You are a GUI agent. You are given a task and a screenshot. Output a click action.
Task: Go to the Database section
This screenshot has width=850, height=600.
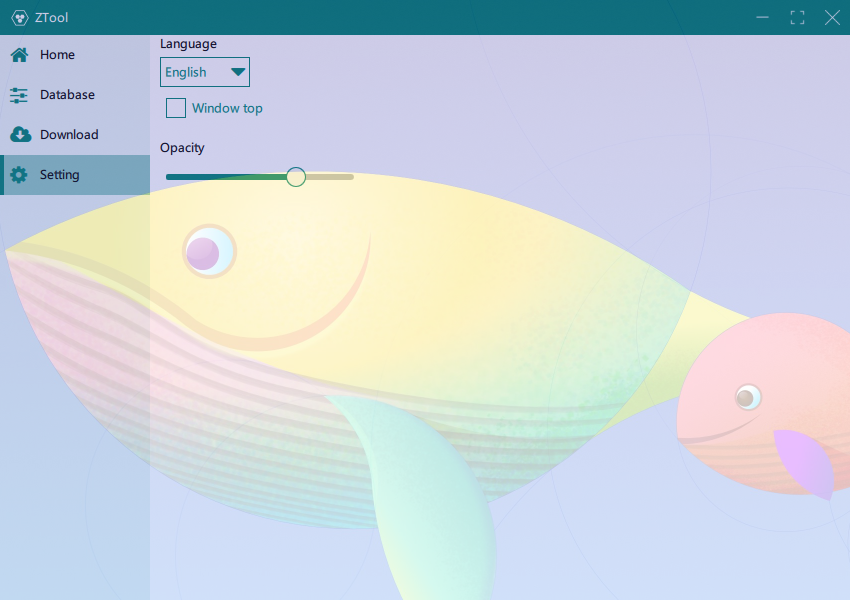point(75,95)
